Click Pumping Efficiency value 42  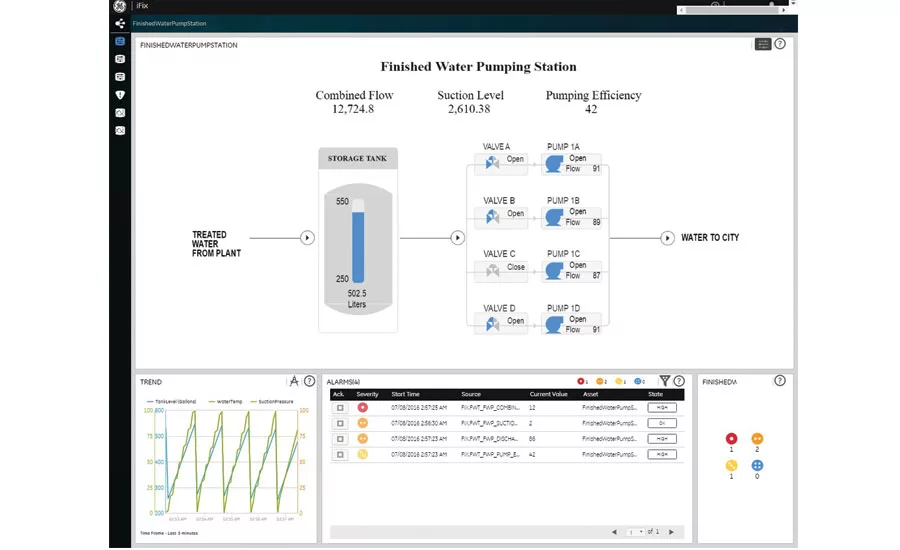pos(591,109)
